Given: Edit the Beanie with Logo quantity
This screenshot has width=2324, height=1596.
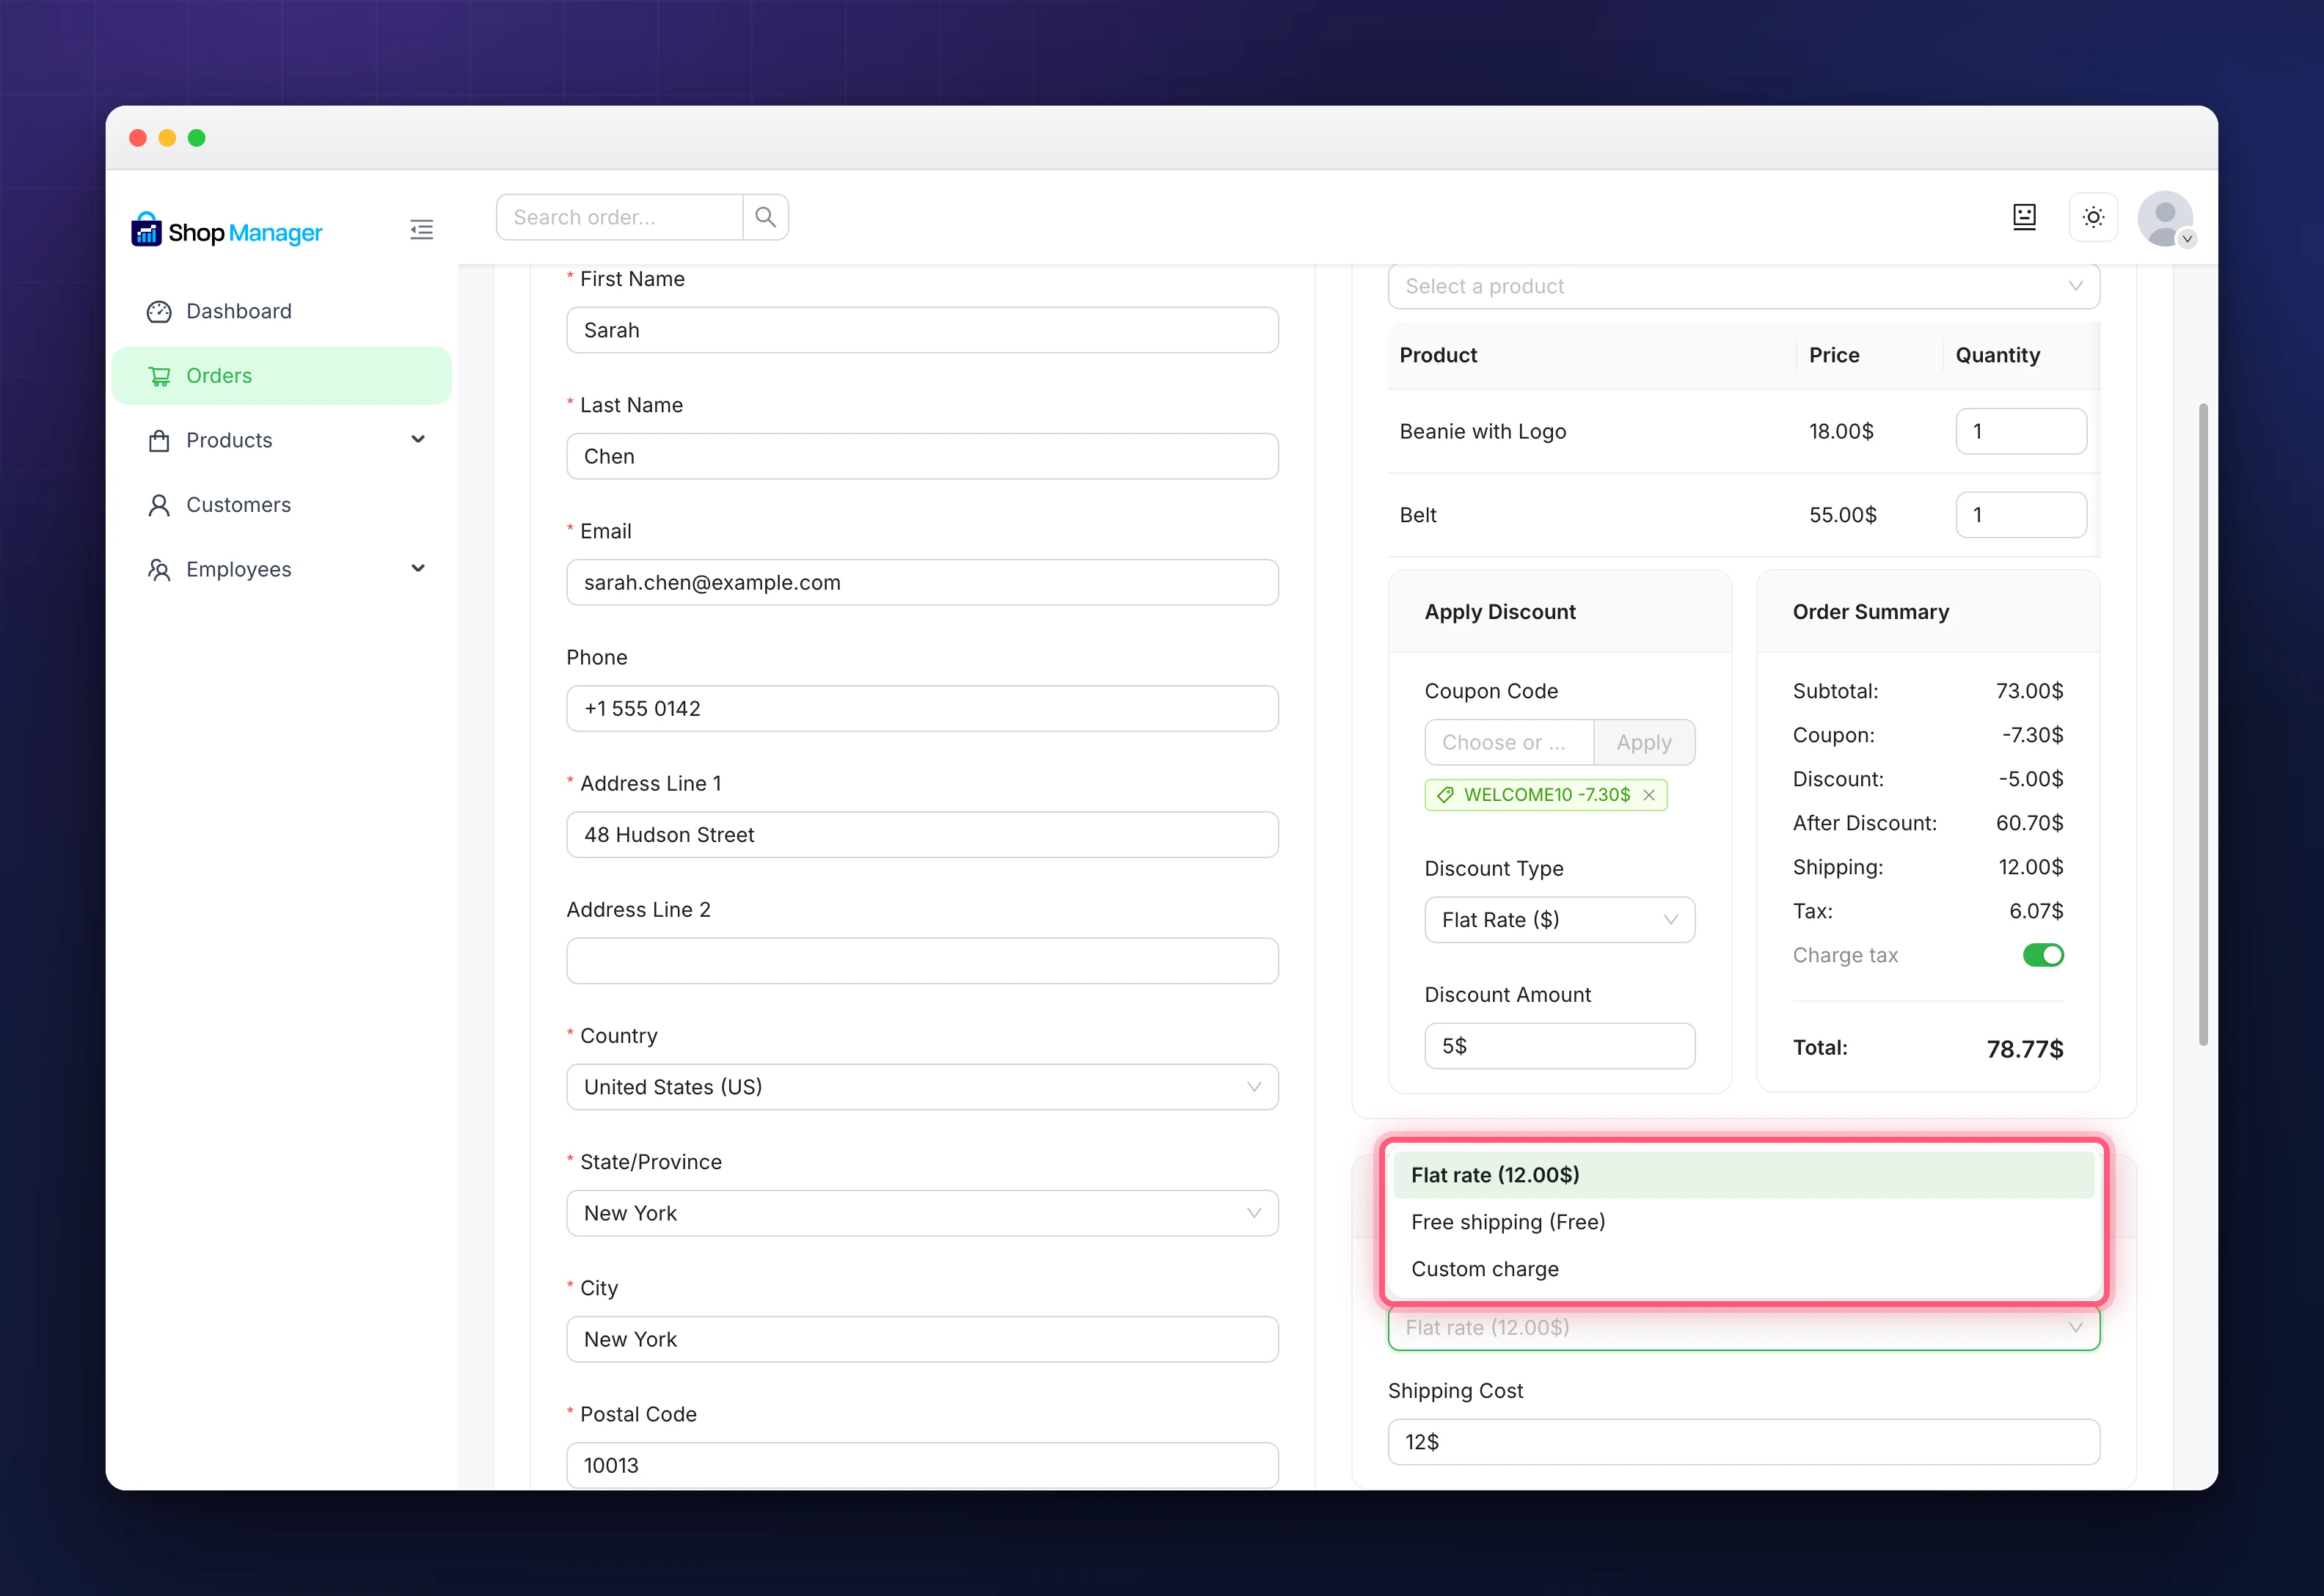Looking at the screenshot, I should coord(2021,431).
